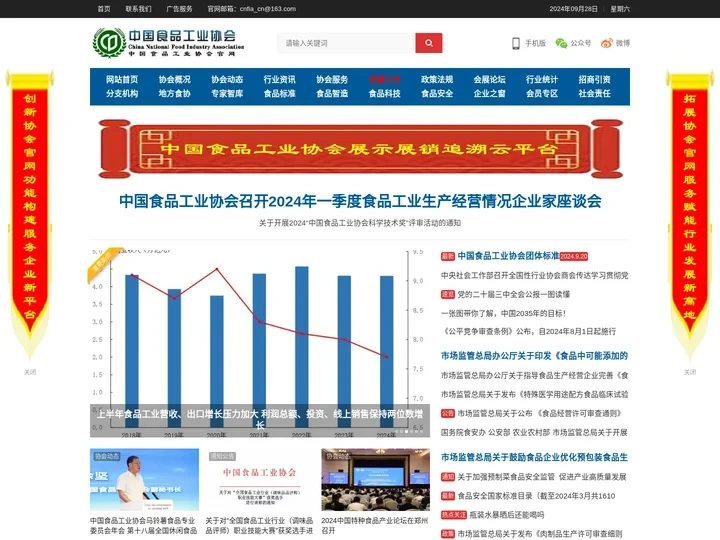Open the 政策法规 navigation item

point(437,79)
